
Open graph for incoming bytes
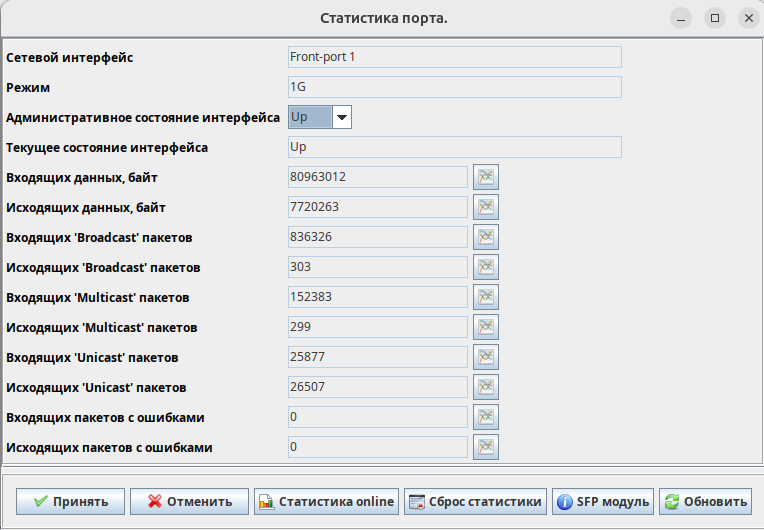point(486,177)
